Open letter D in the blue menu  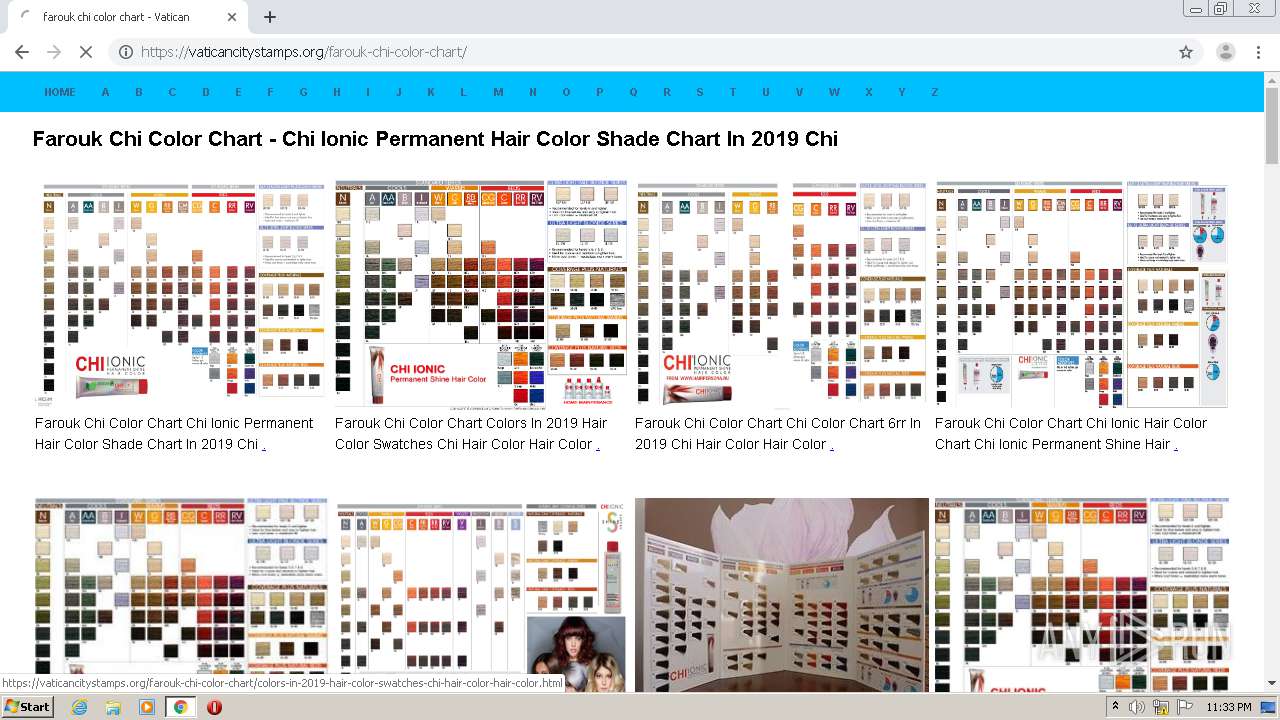pos(206,92)
